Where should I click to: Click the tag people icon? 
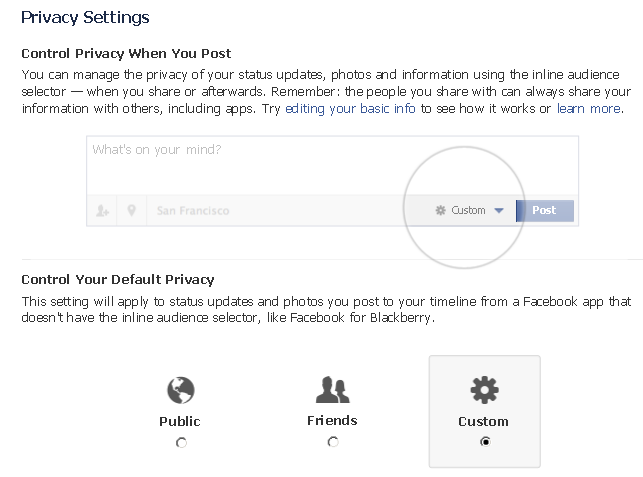(102, 211)
